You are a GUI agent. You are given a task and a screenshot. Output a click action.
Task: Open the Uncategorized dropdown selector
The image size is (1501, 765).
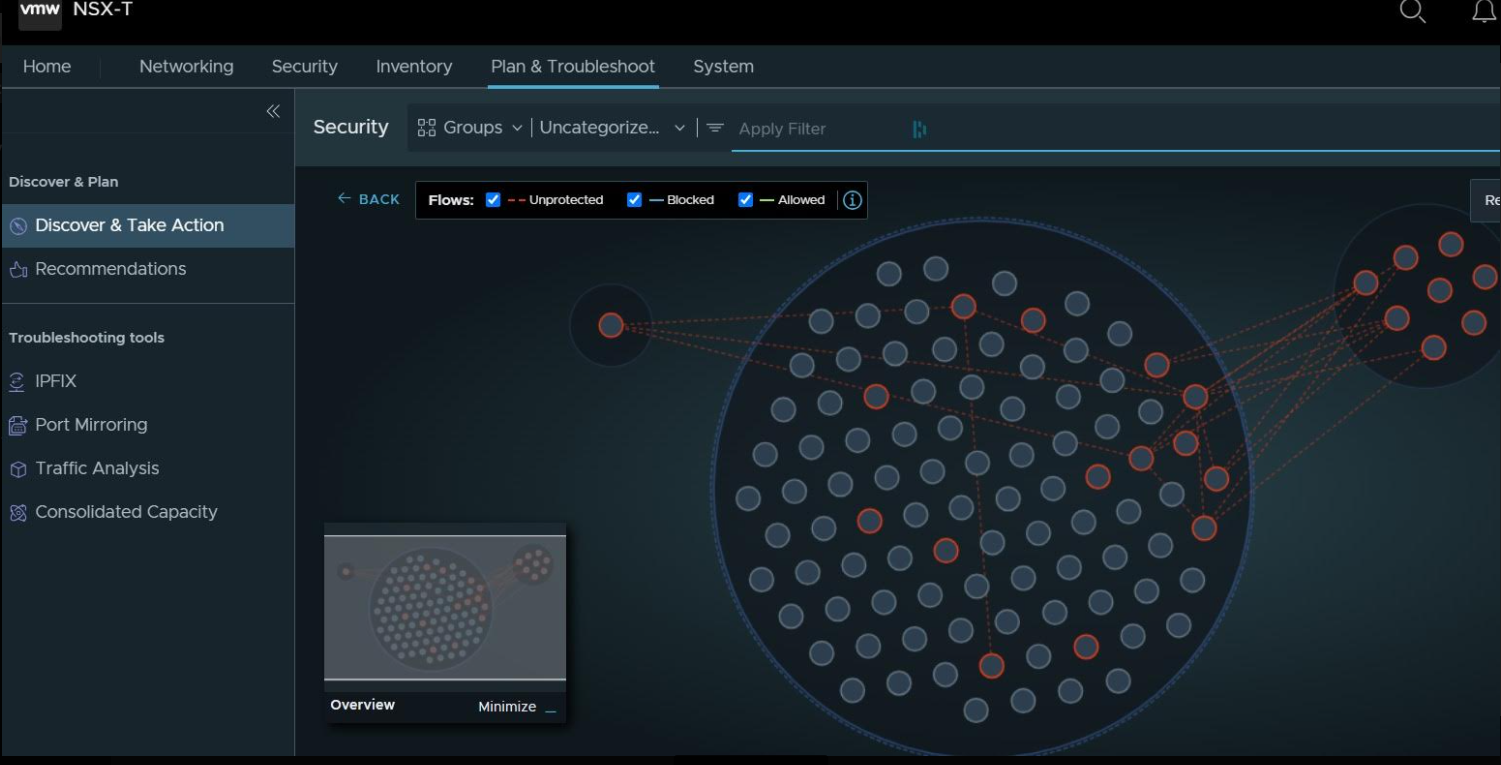pos(612,128)
